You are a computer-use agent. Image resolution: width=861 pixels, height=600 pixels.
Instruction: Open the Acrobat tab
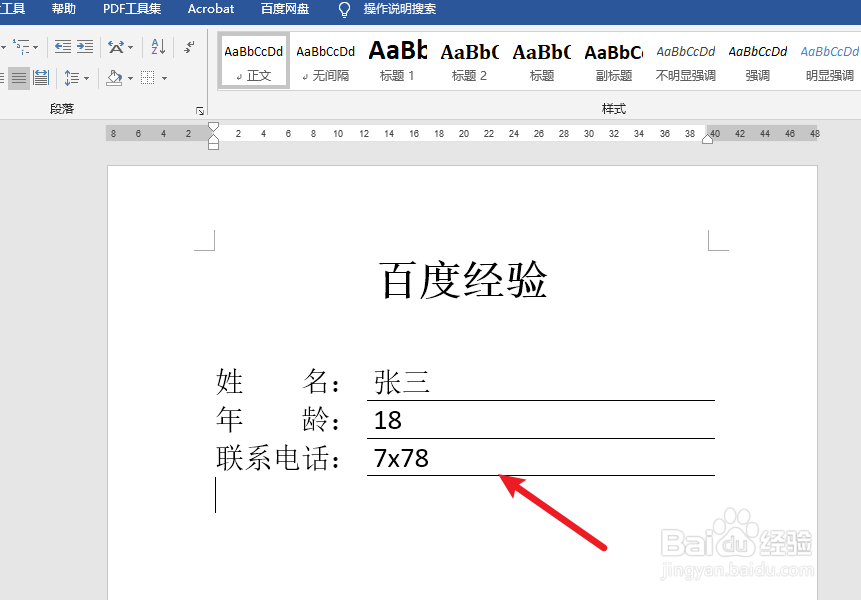(211, 9)
